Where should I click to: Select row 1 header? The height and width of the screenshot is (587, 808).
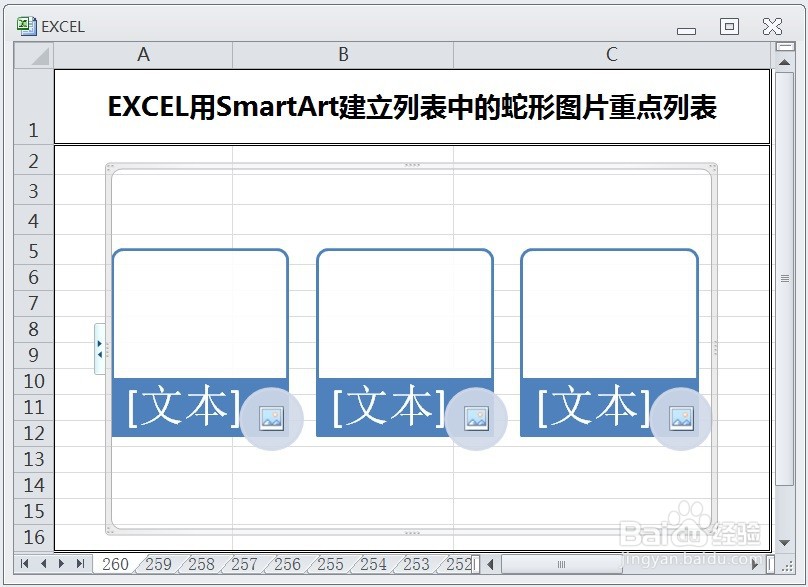pos(33,107)
